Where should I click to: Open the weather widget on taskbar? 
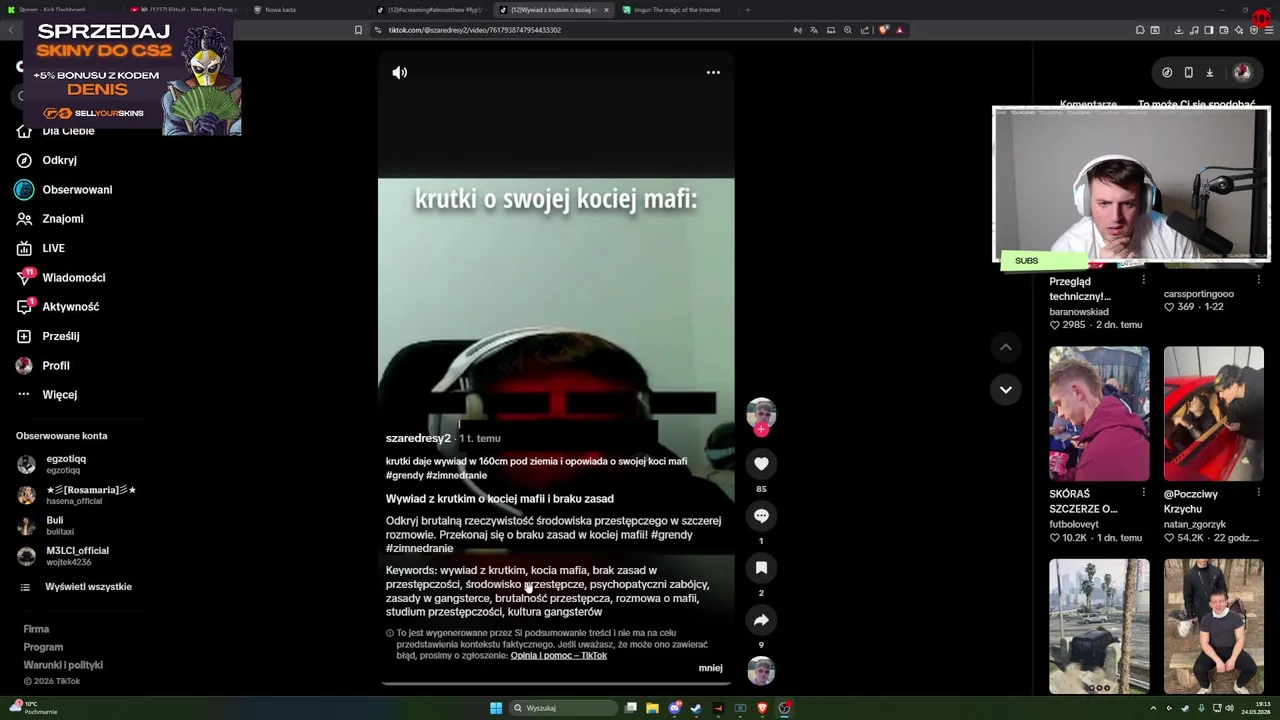(35, 708)
